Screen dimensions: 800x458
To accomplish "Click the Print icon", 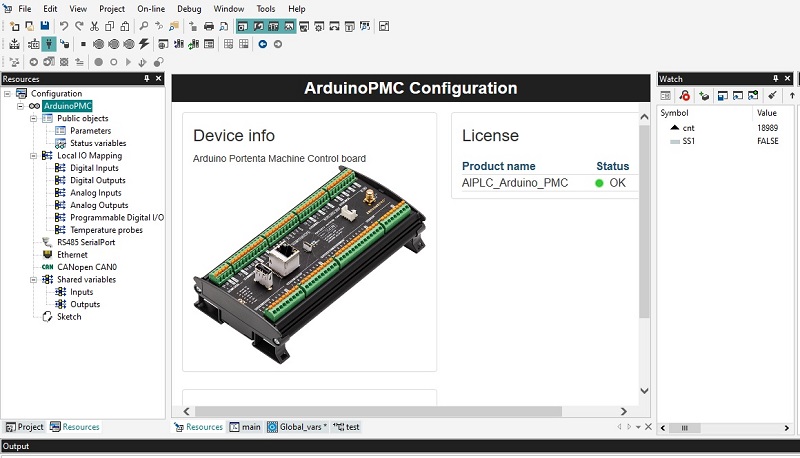I will coord(209,27).
